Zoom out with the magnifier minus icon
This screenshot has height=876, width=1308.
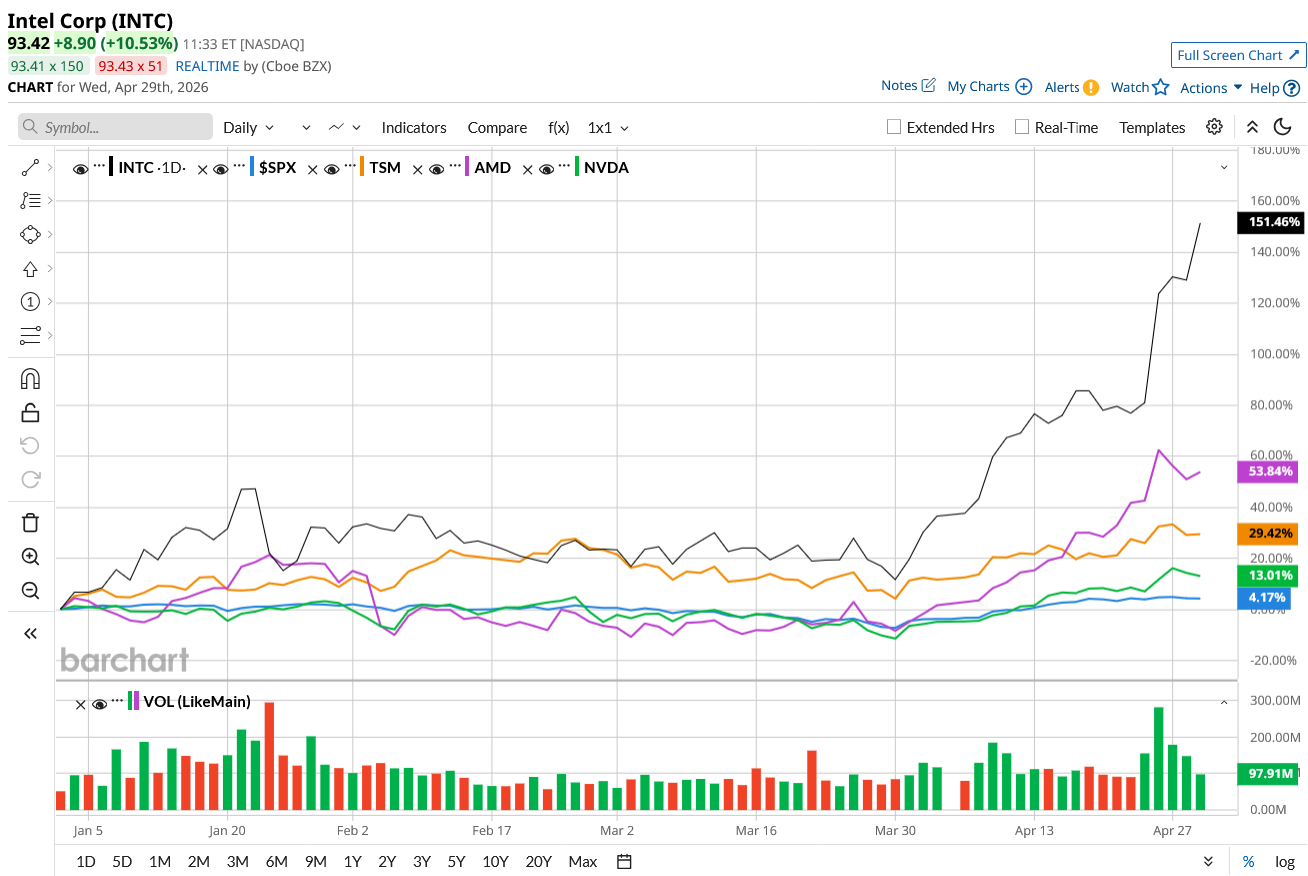point(30,590)
